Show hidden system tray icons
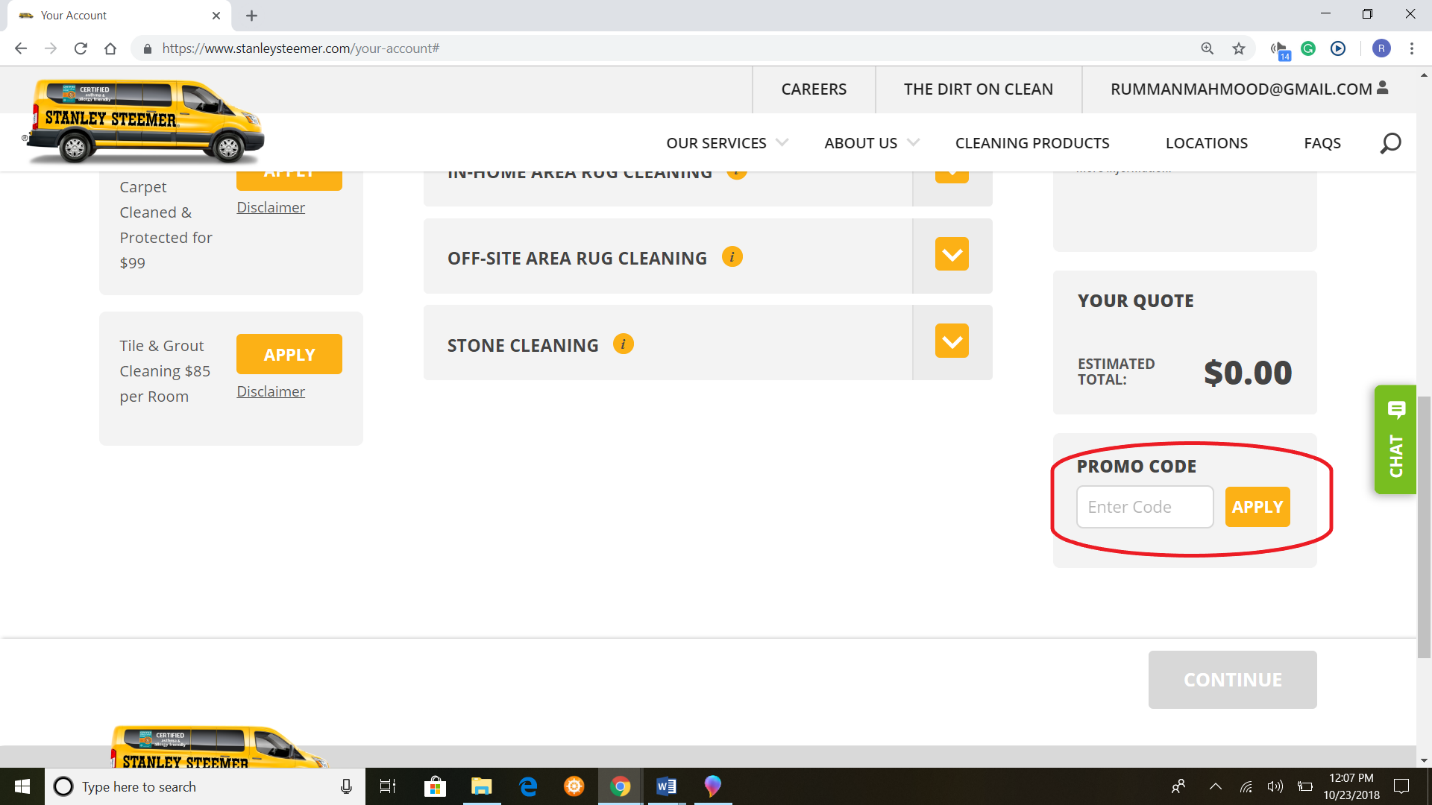The height and width of the screenshot is (805, 1432). (1215, 786)
